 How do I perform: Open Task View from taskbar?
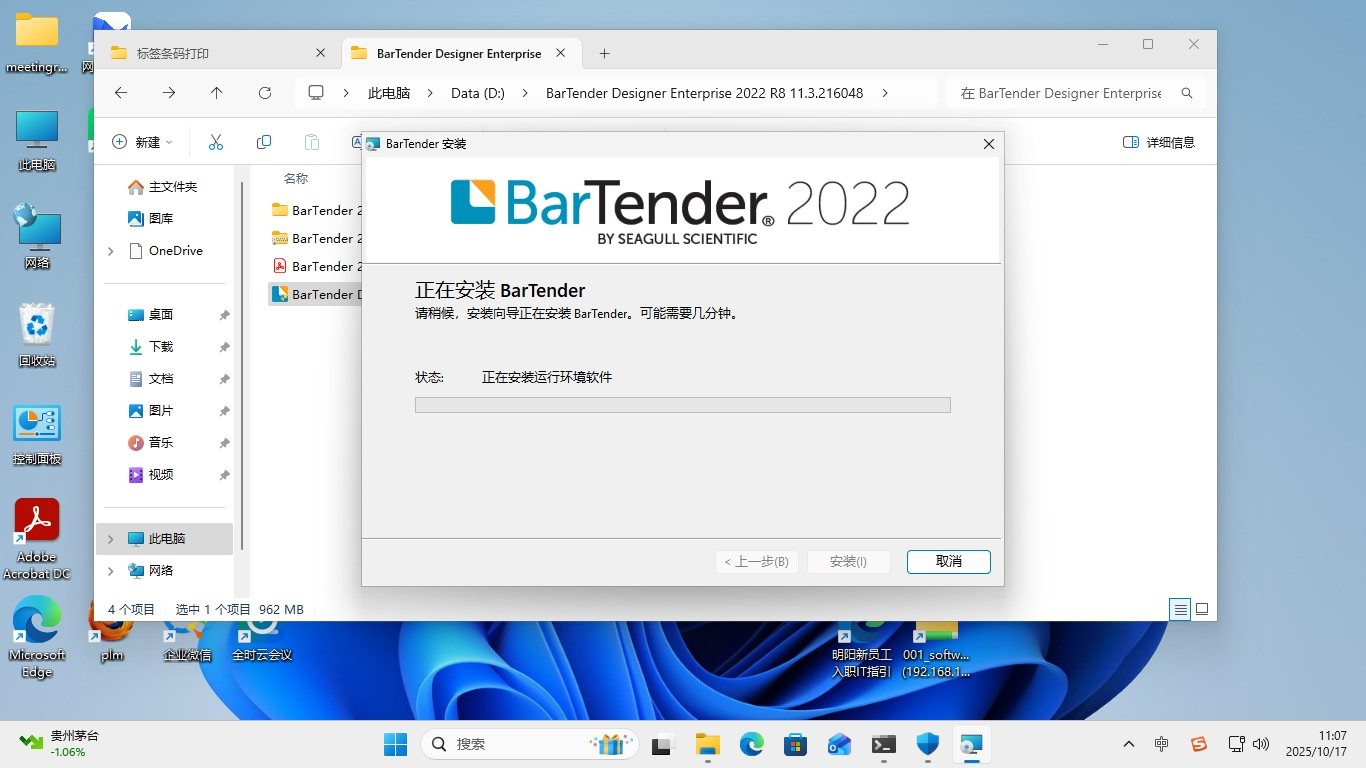tap(662, 744)
